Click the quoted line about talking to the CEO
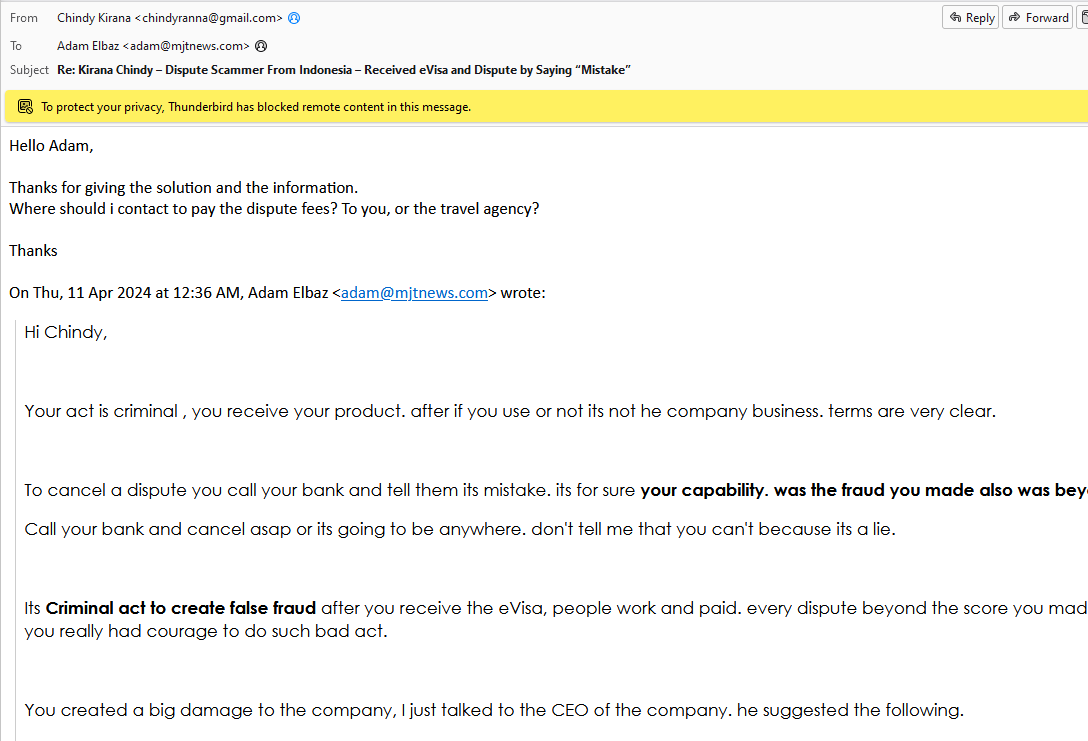This screenshot has width=1088, height=741. 493,711
